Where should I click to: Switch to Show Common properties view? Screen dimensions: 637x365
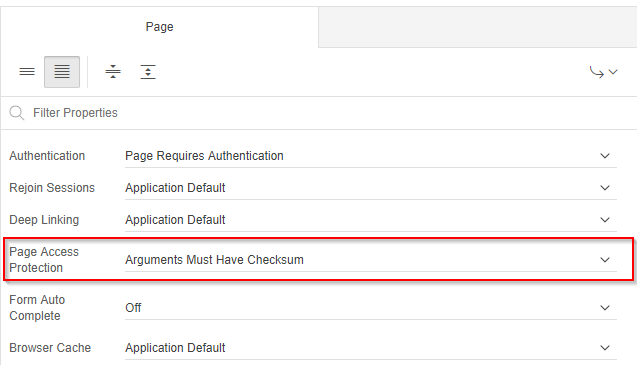27,72
